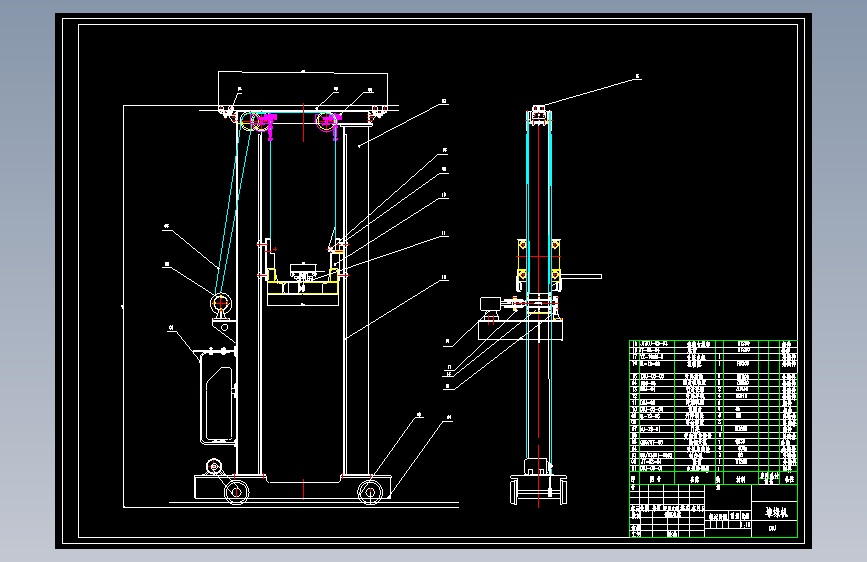This screenshot has height=562, width=867.
Task: Pick the right floor wheel in front view
Action: [x=369, y=492]
